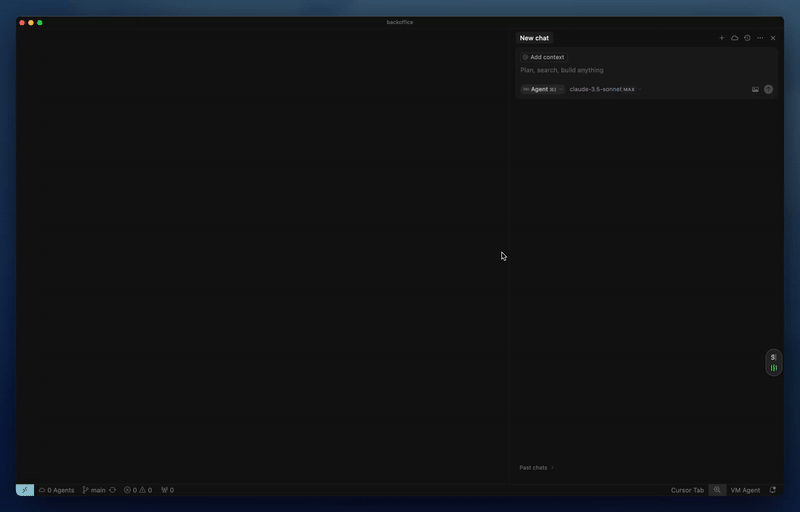The image size is (800, 512).
Task: Close the chat panel with X icon
Action: 773,38
